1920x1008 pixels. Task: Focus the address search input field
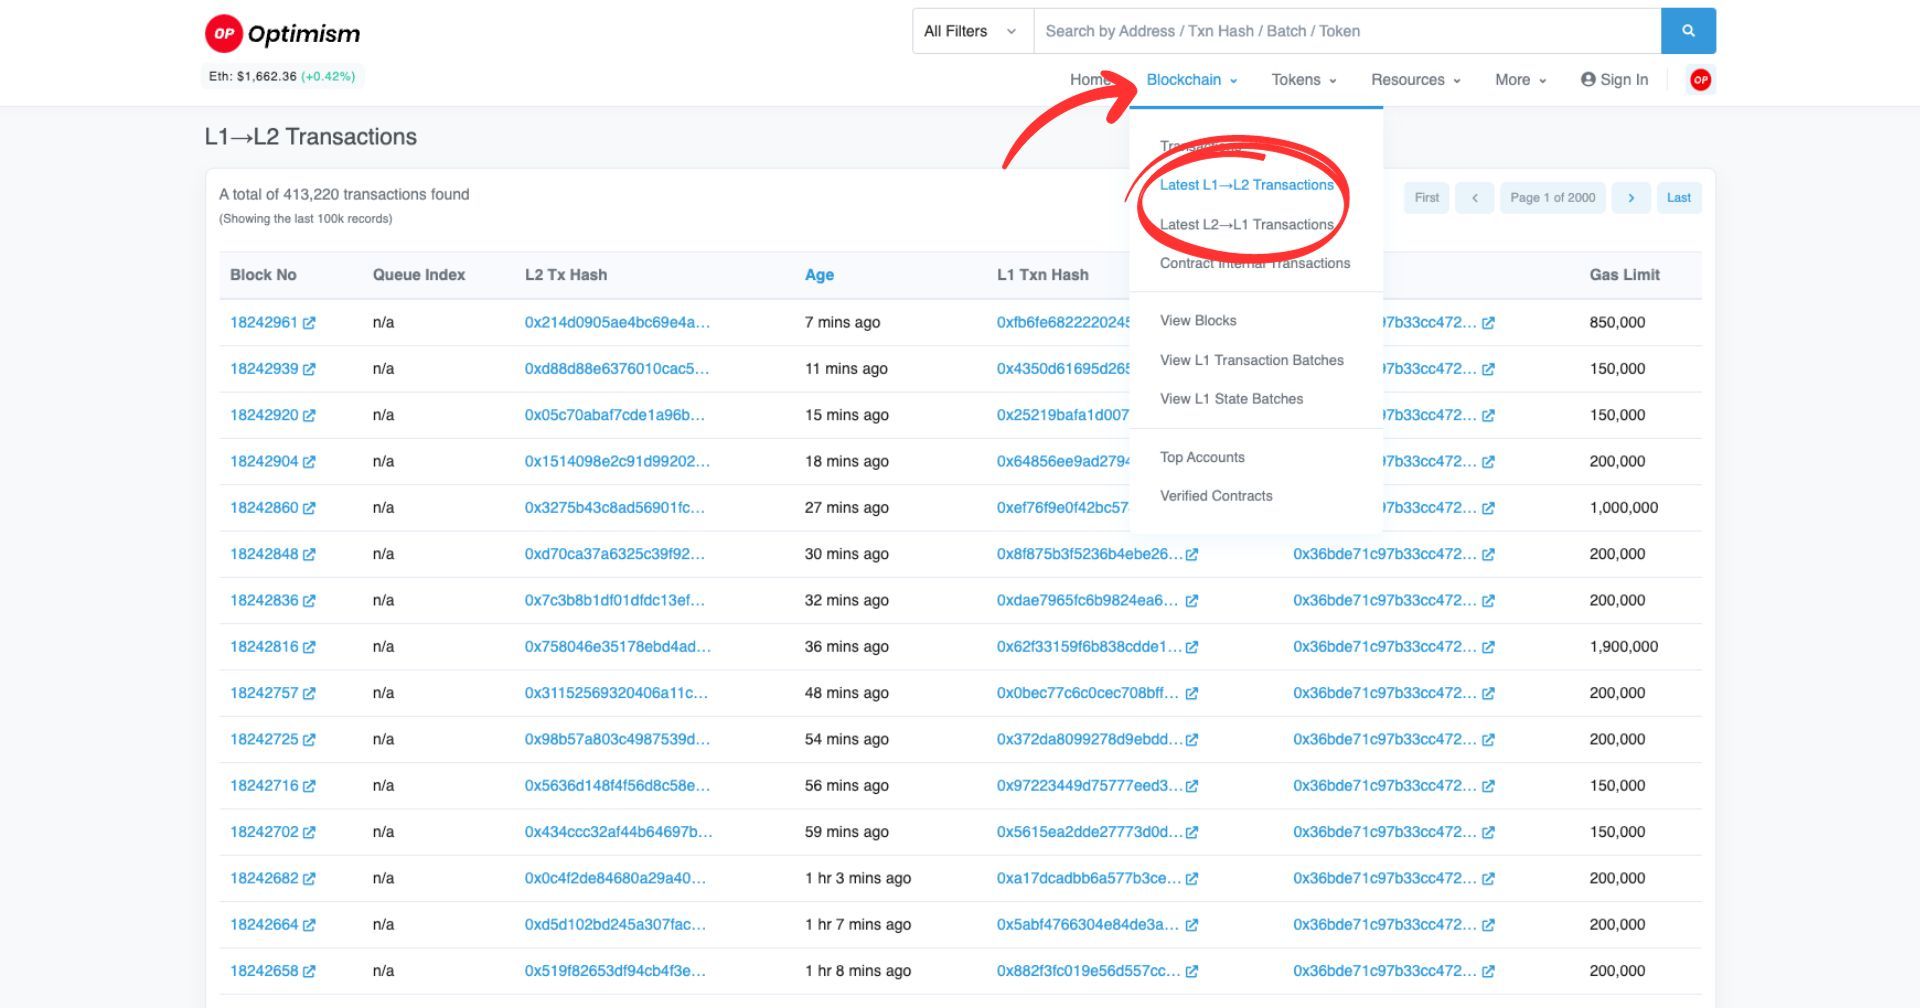[x=1347, y=31]
